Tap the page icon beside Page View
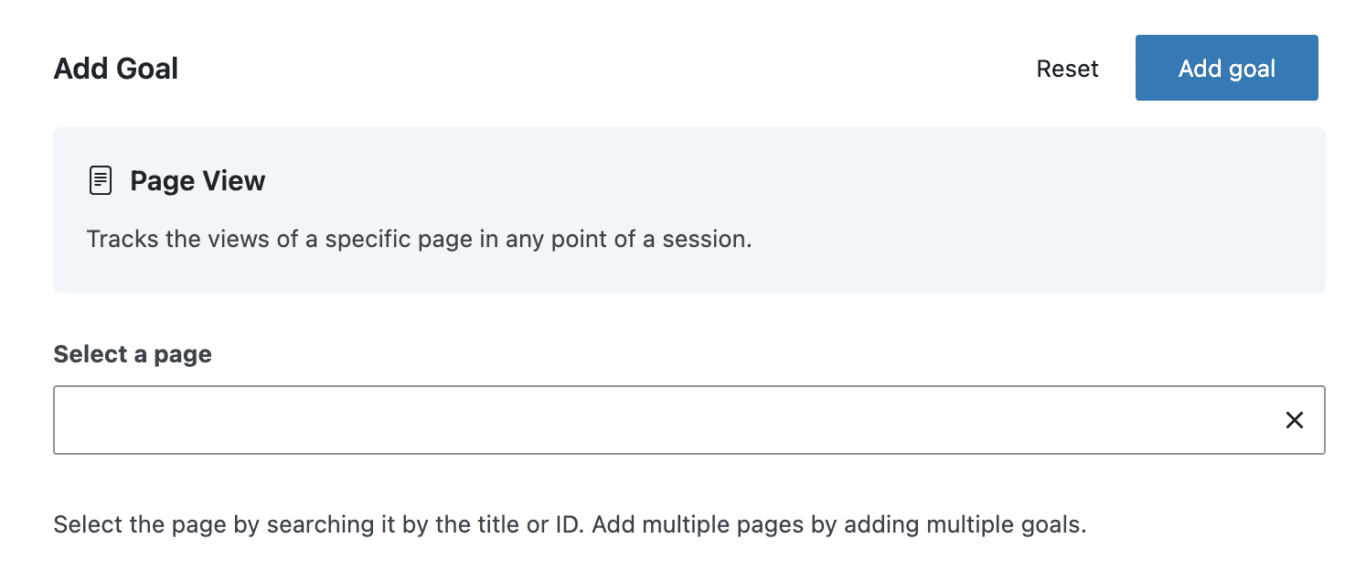Image resolution: width=1366 pixels, height=582 pixels. [x=100, y=181]
